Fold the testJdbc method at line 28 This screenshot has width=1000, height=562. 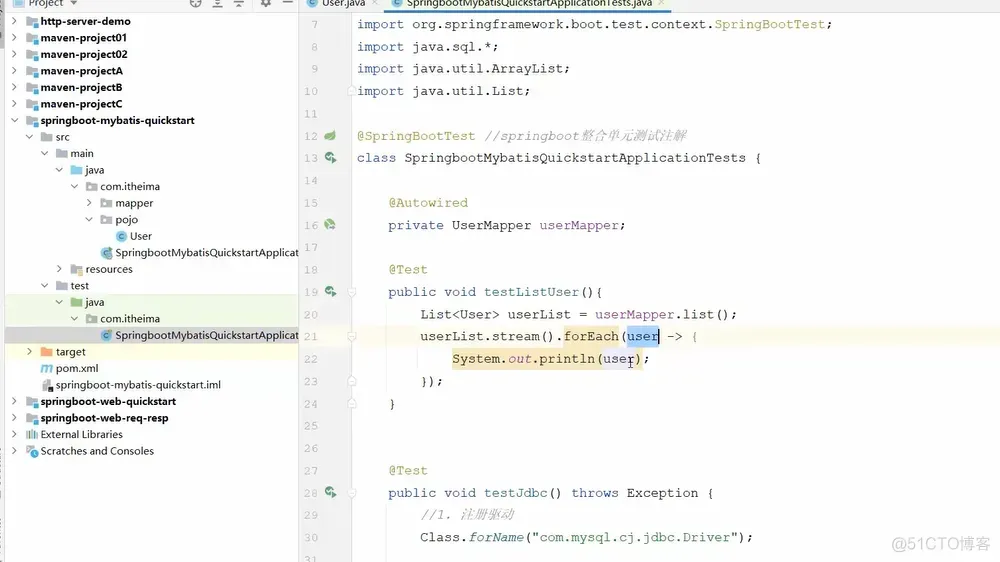pyautogui.click(x=351, y=493)
